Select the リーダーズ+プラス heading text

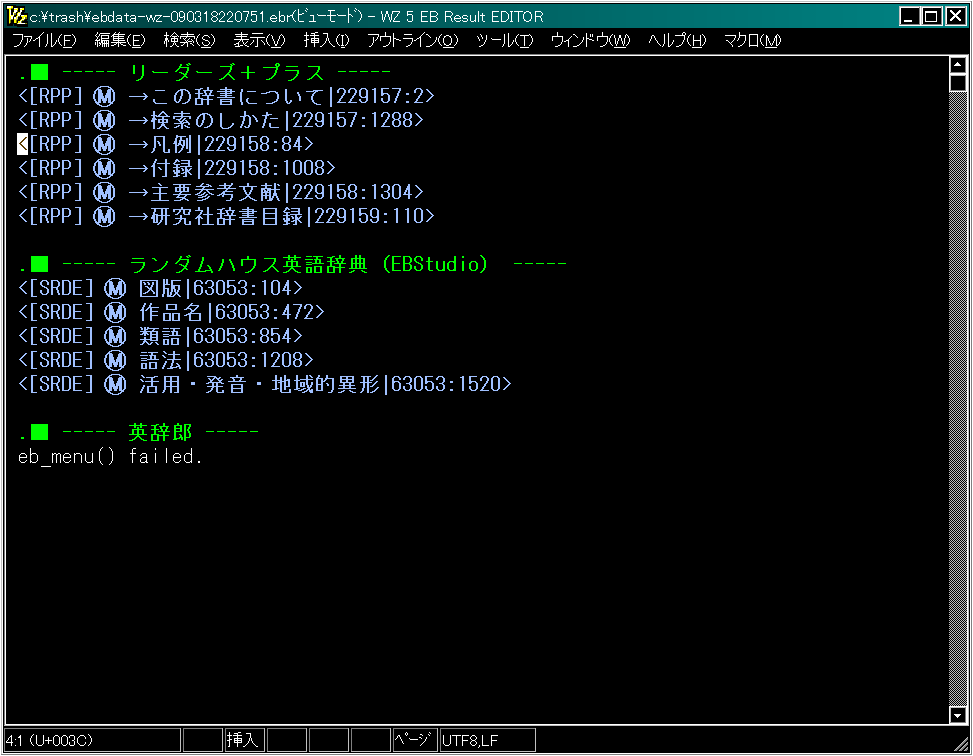tap(226, 72)
